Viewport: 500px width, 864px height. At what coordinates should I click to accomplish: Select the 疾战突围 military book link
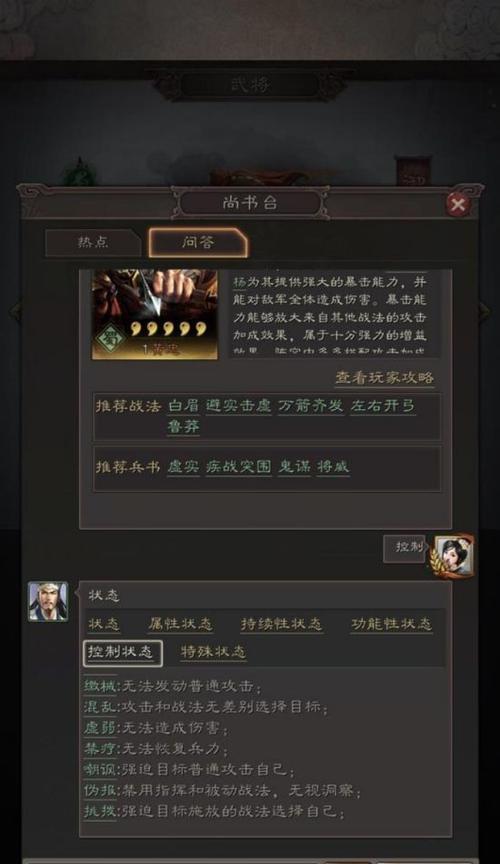click(x=239, y=467)
